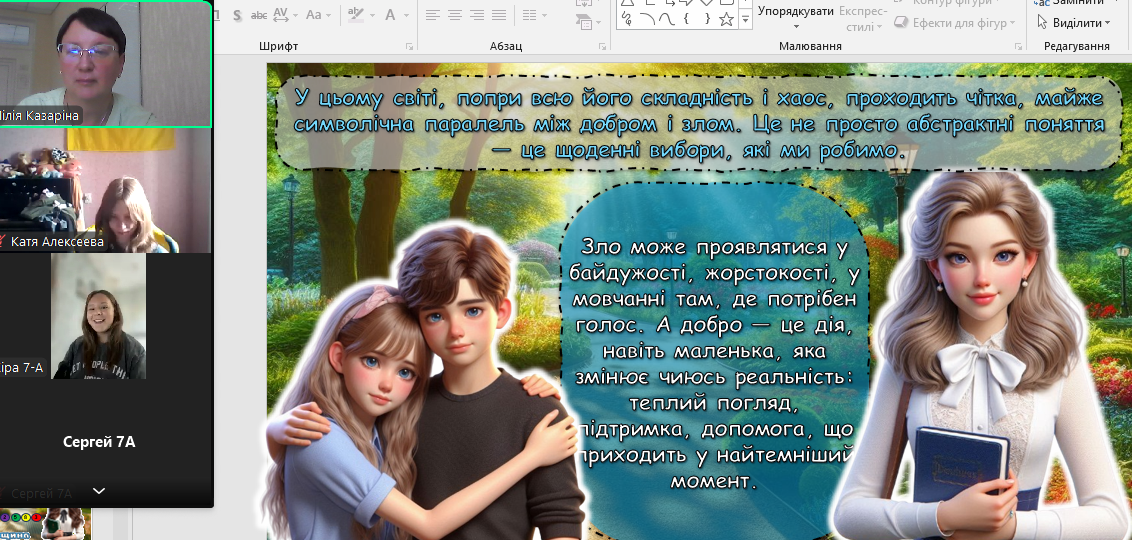Click the font color button
The image size is (1132, 540).
click(x=390, y=15)
